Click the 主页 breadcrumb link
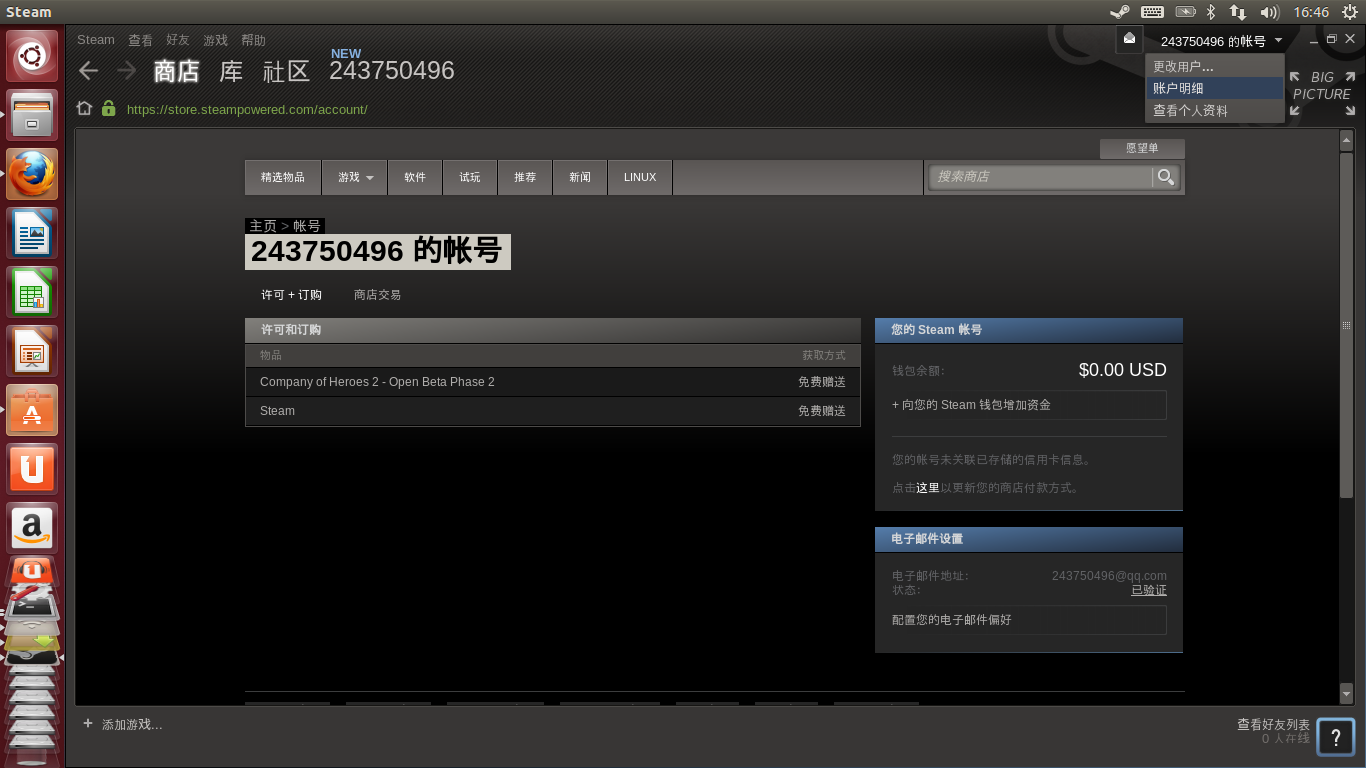Screen dimensions: 1366x768 [x=263, y=226]
